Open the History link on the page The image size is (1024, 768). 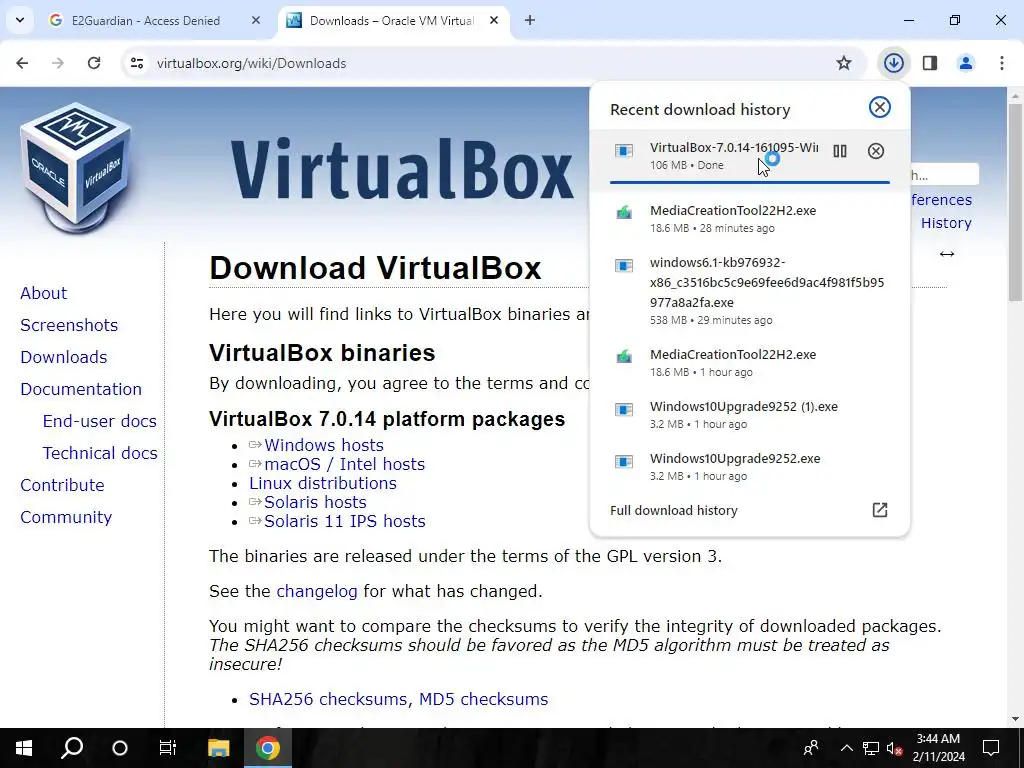(946, 223)
